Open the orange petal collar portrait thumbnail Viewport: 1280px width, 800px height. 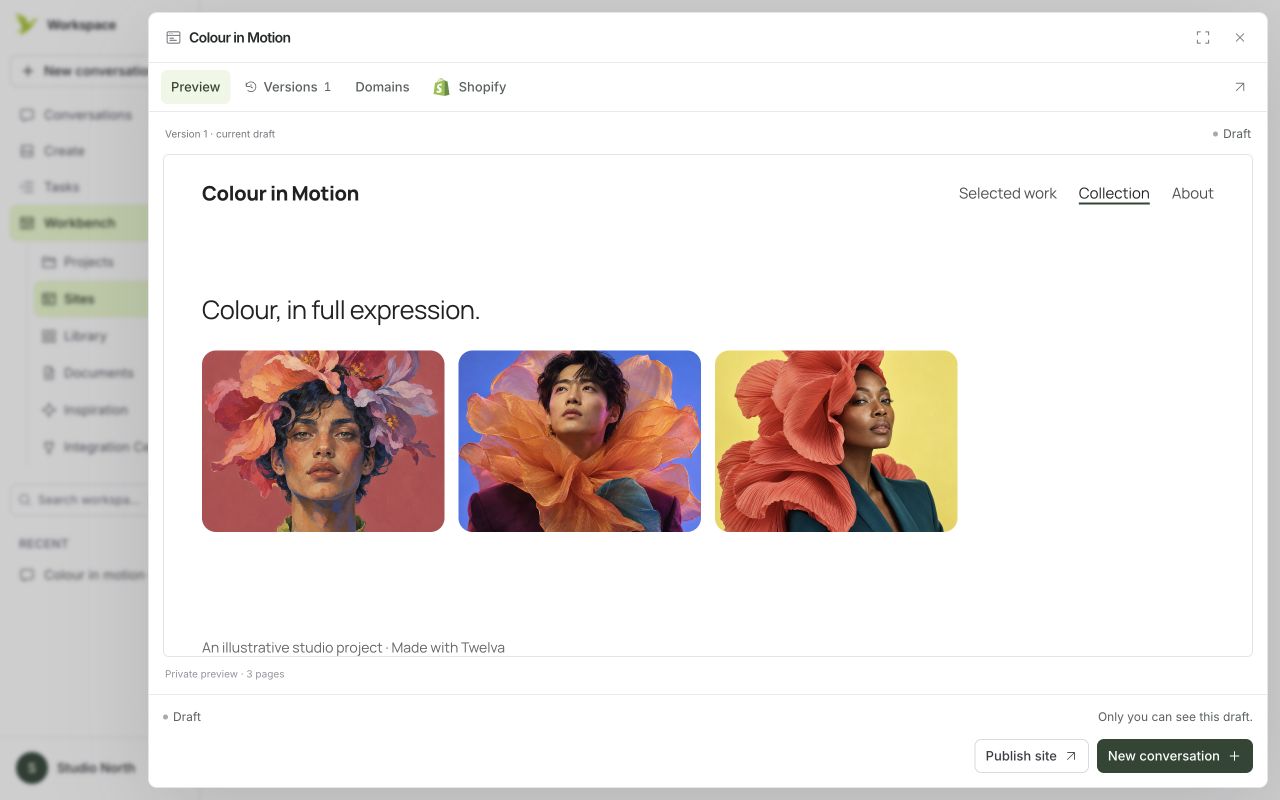click(x=579, y=441)
